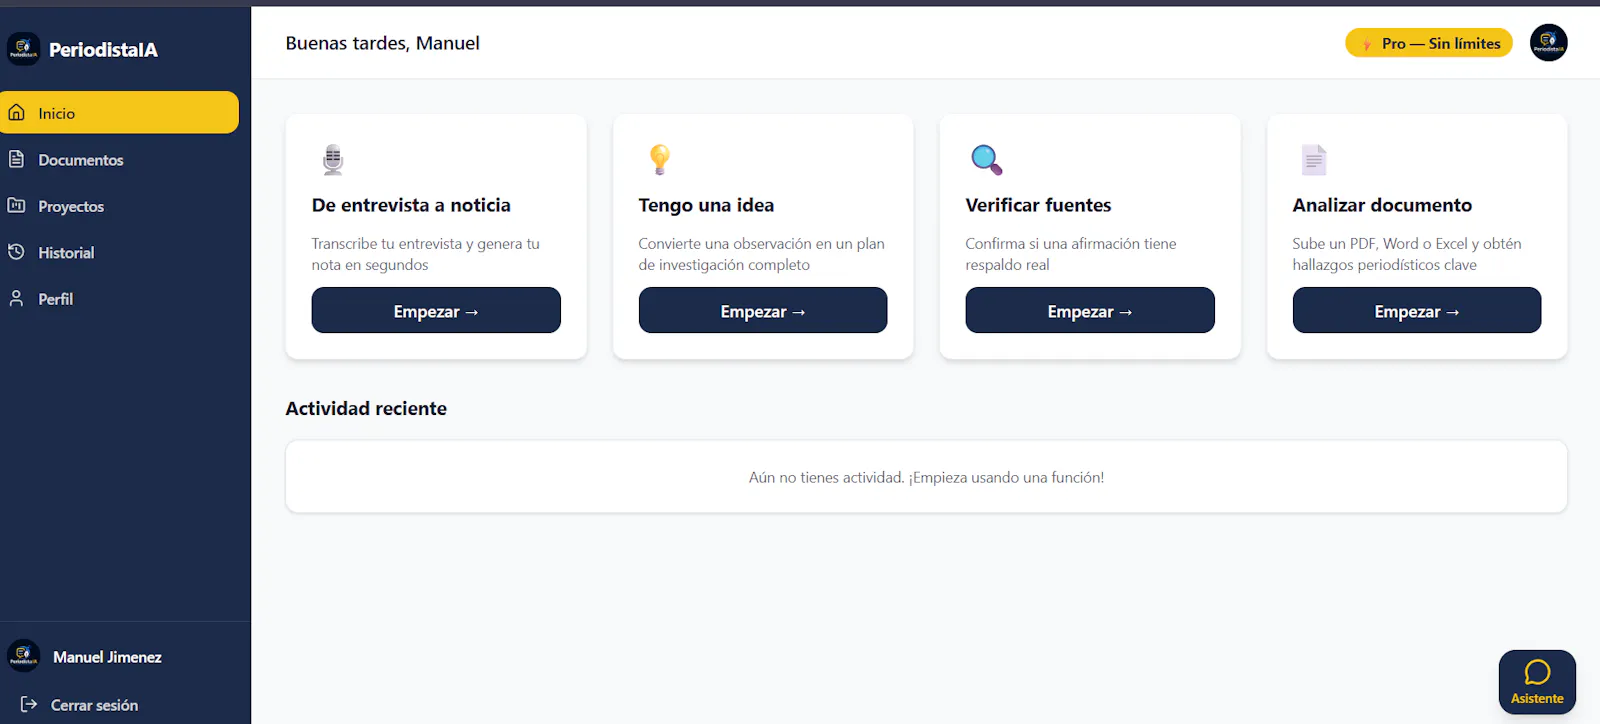Click the Pro — Sin límites badge
Screen dimensions: 1600x724
(1429, 43)
